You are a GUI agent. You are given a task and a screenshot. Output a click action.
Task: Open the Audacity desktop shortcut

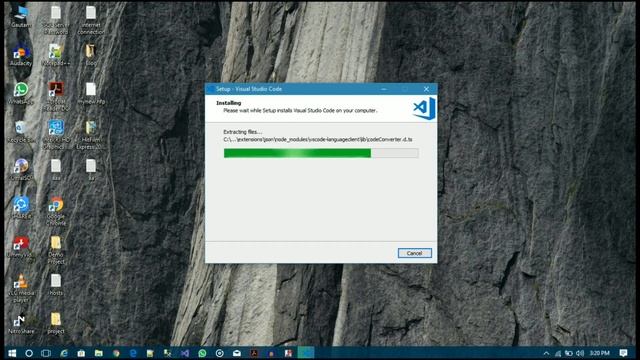click(21, 56)
